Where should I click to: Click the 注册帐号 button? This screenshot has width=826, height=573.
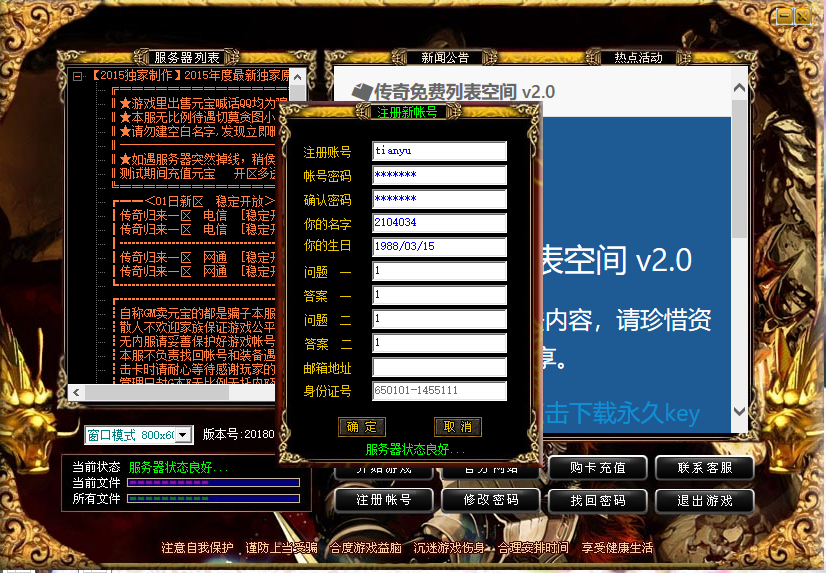point(383,499)
